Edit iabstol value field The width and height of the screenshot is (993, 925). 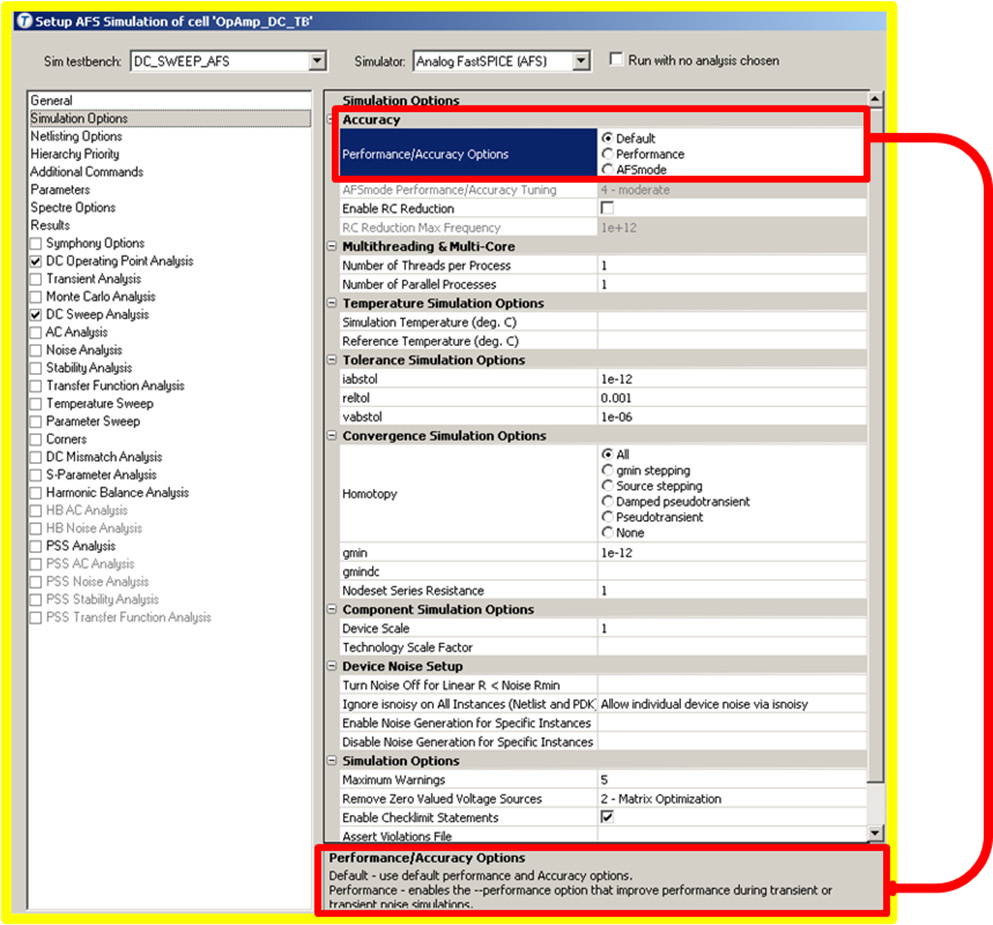(731, 379)
